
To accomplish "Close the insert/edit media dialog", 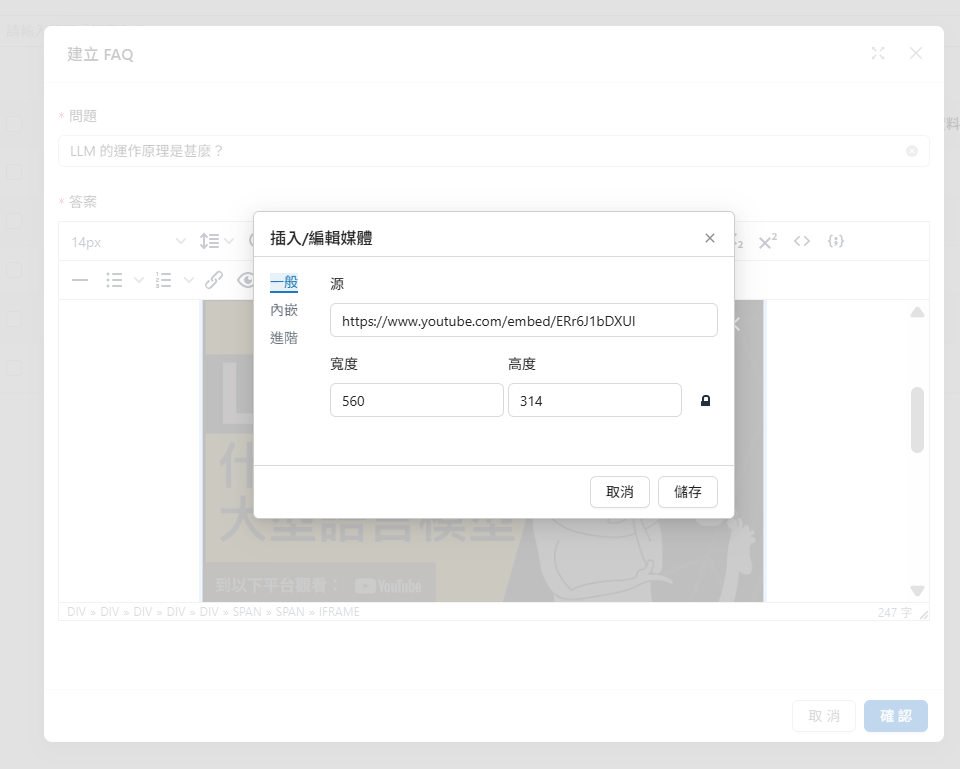I will click(710, 238).
